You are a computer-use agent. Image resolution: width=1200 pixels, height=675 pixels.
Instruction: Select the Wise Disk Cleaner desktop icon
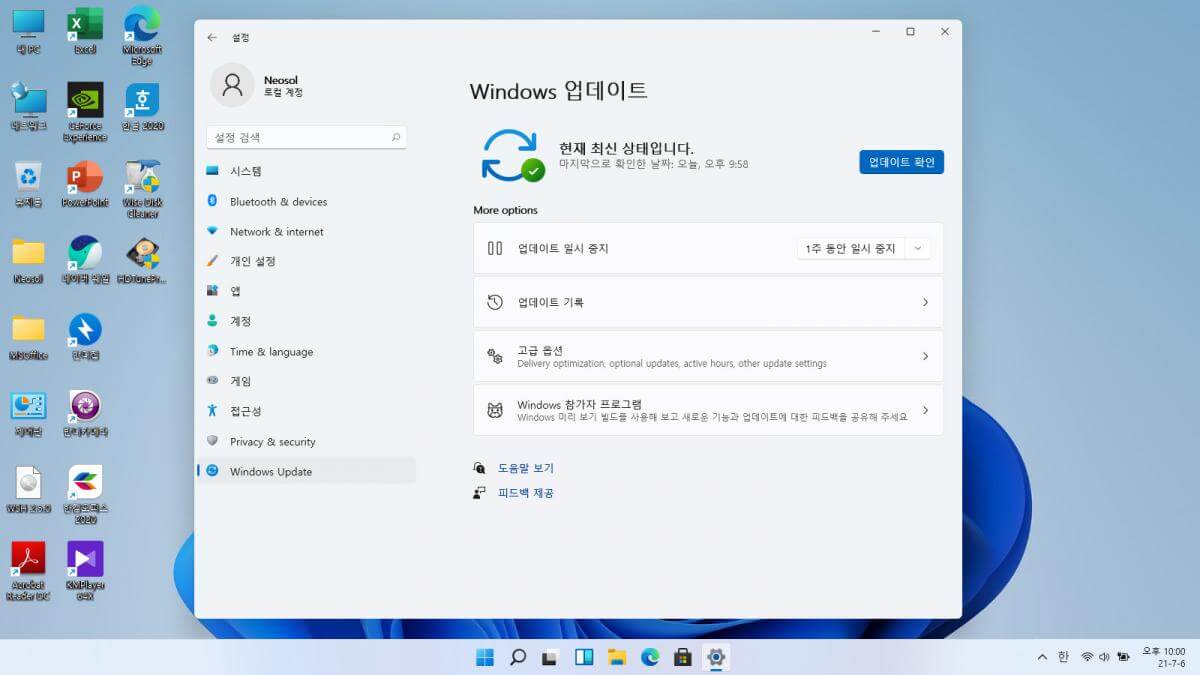tap(142, 188)
